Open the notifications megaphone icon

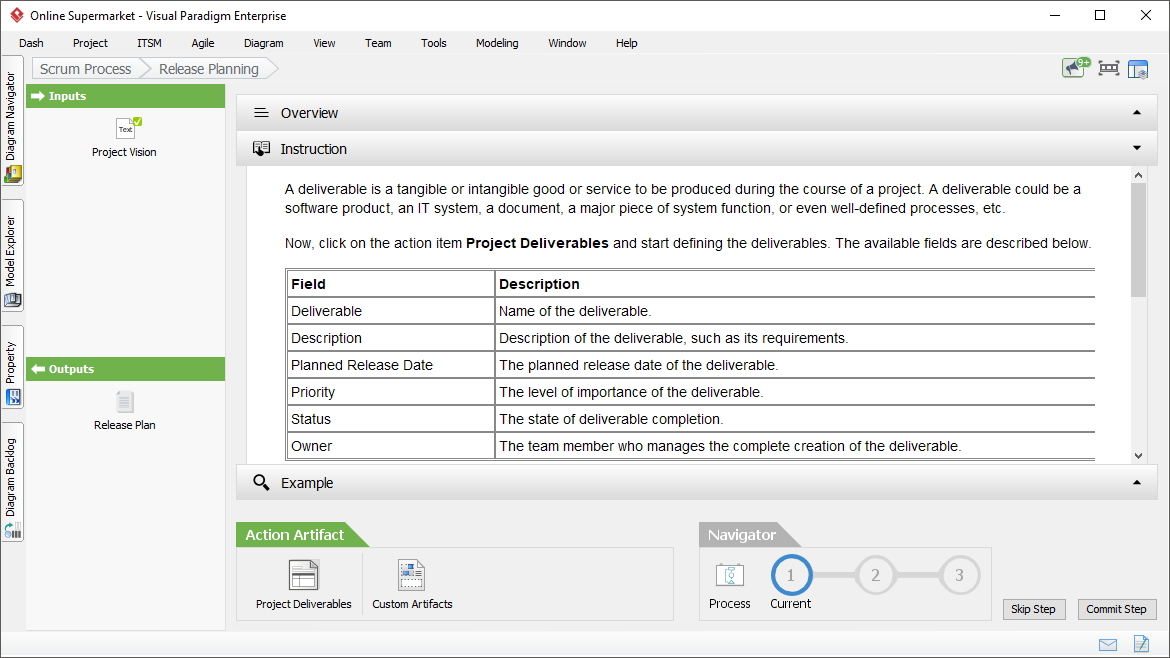coord(1075,68)
